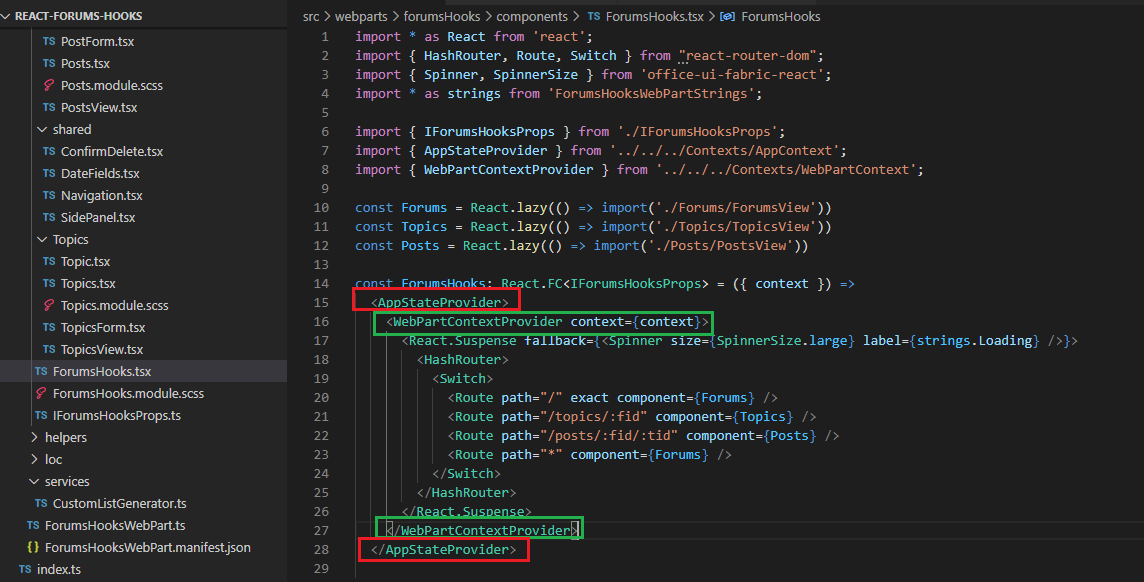Click the Sass icon beside Posts.module.scss
1144x582 pixels.
click(49, 86)
